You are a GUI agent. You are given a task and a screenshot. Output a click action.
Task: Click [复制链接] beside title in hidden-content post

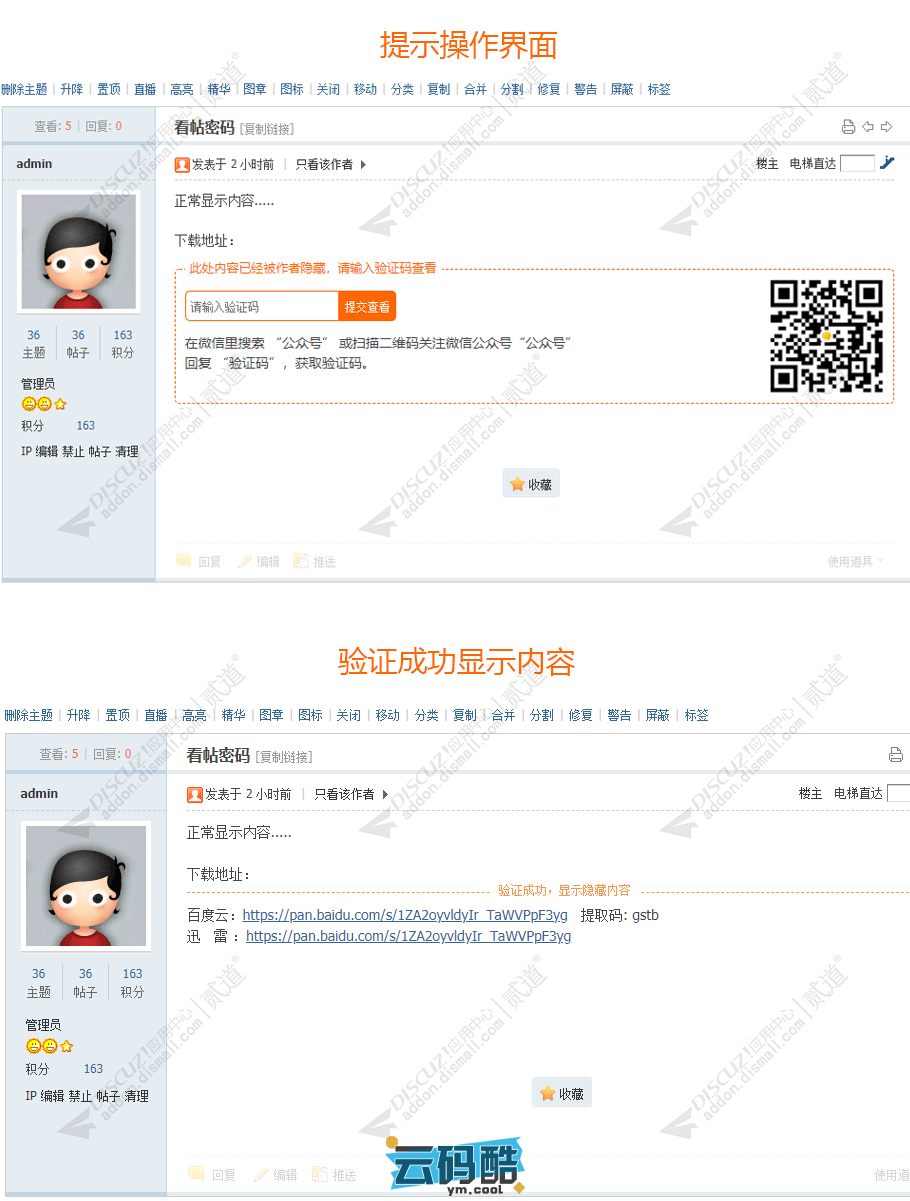(267, 129)
